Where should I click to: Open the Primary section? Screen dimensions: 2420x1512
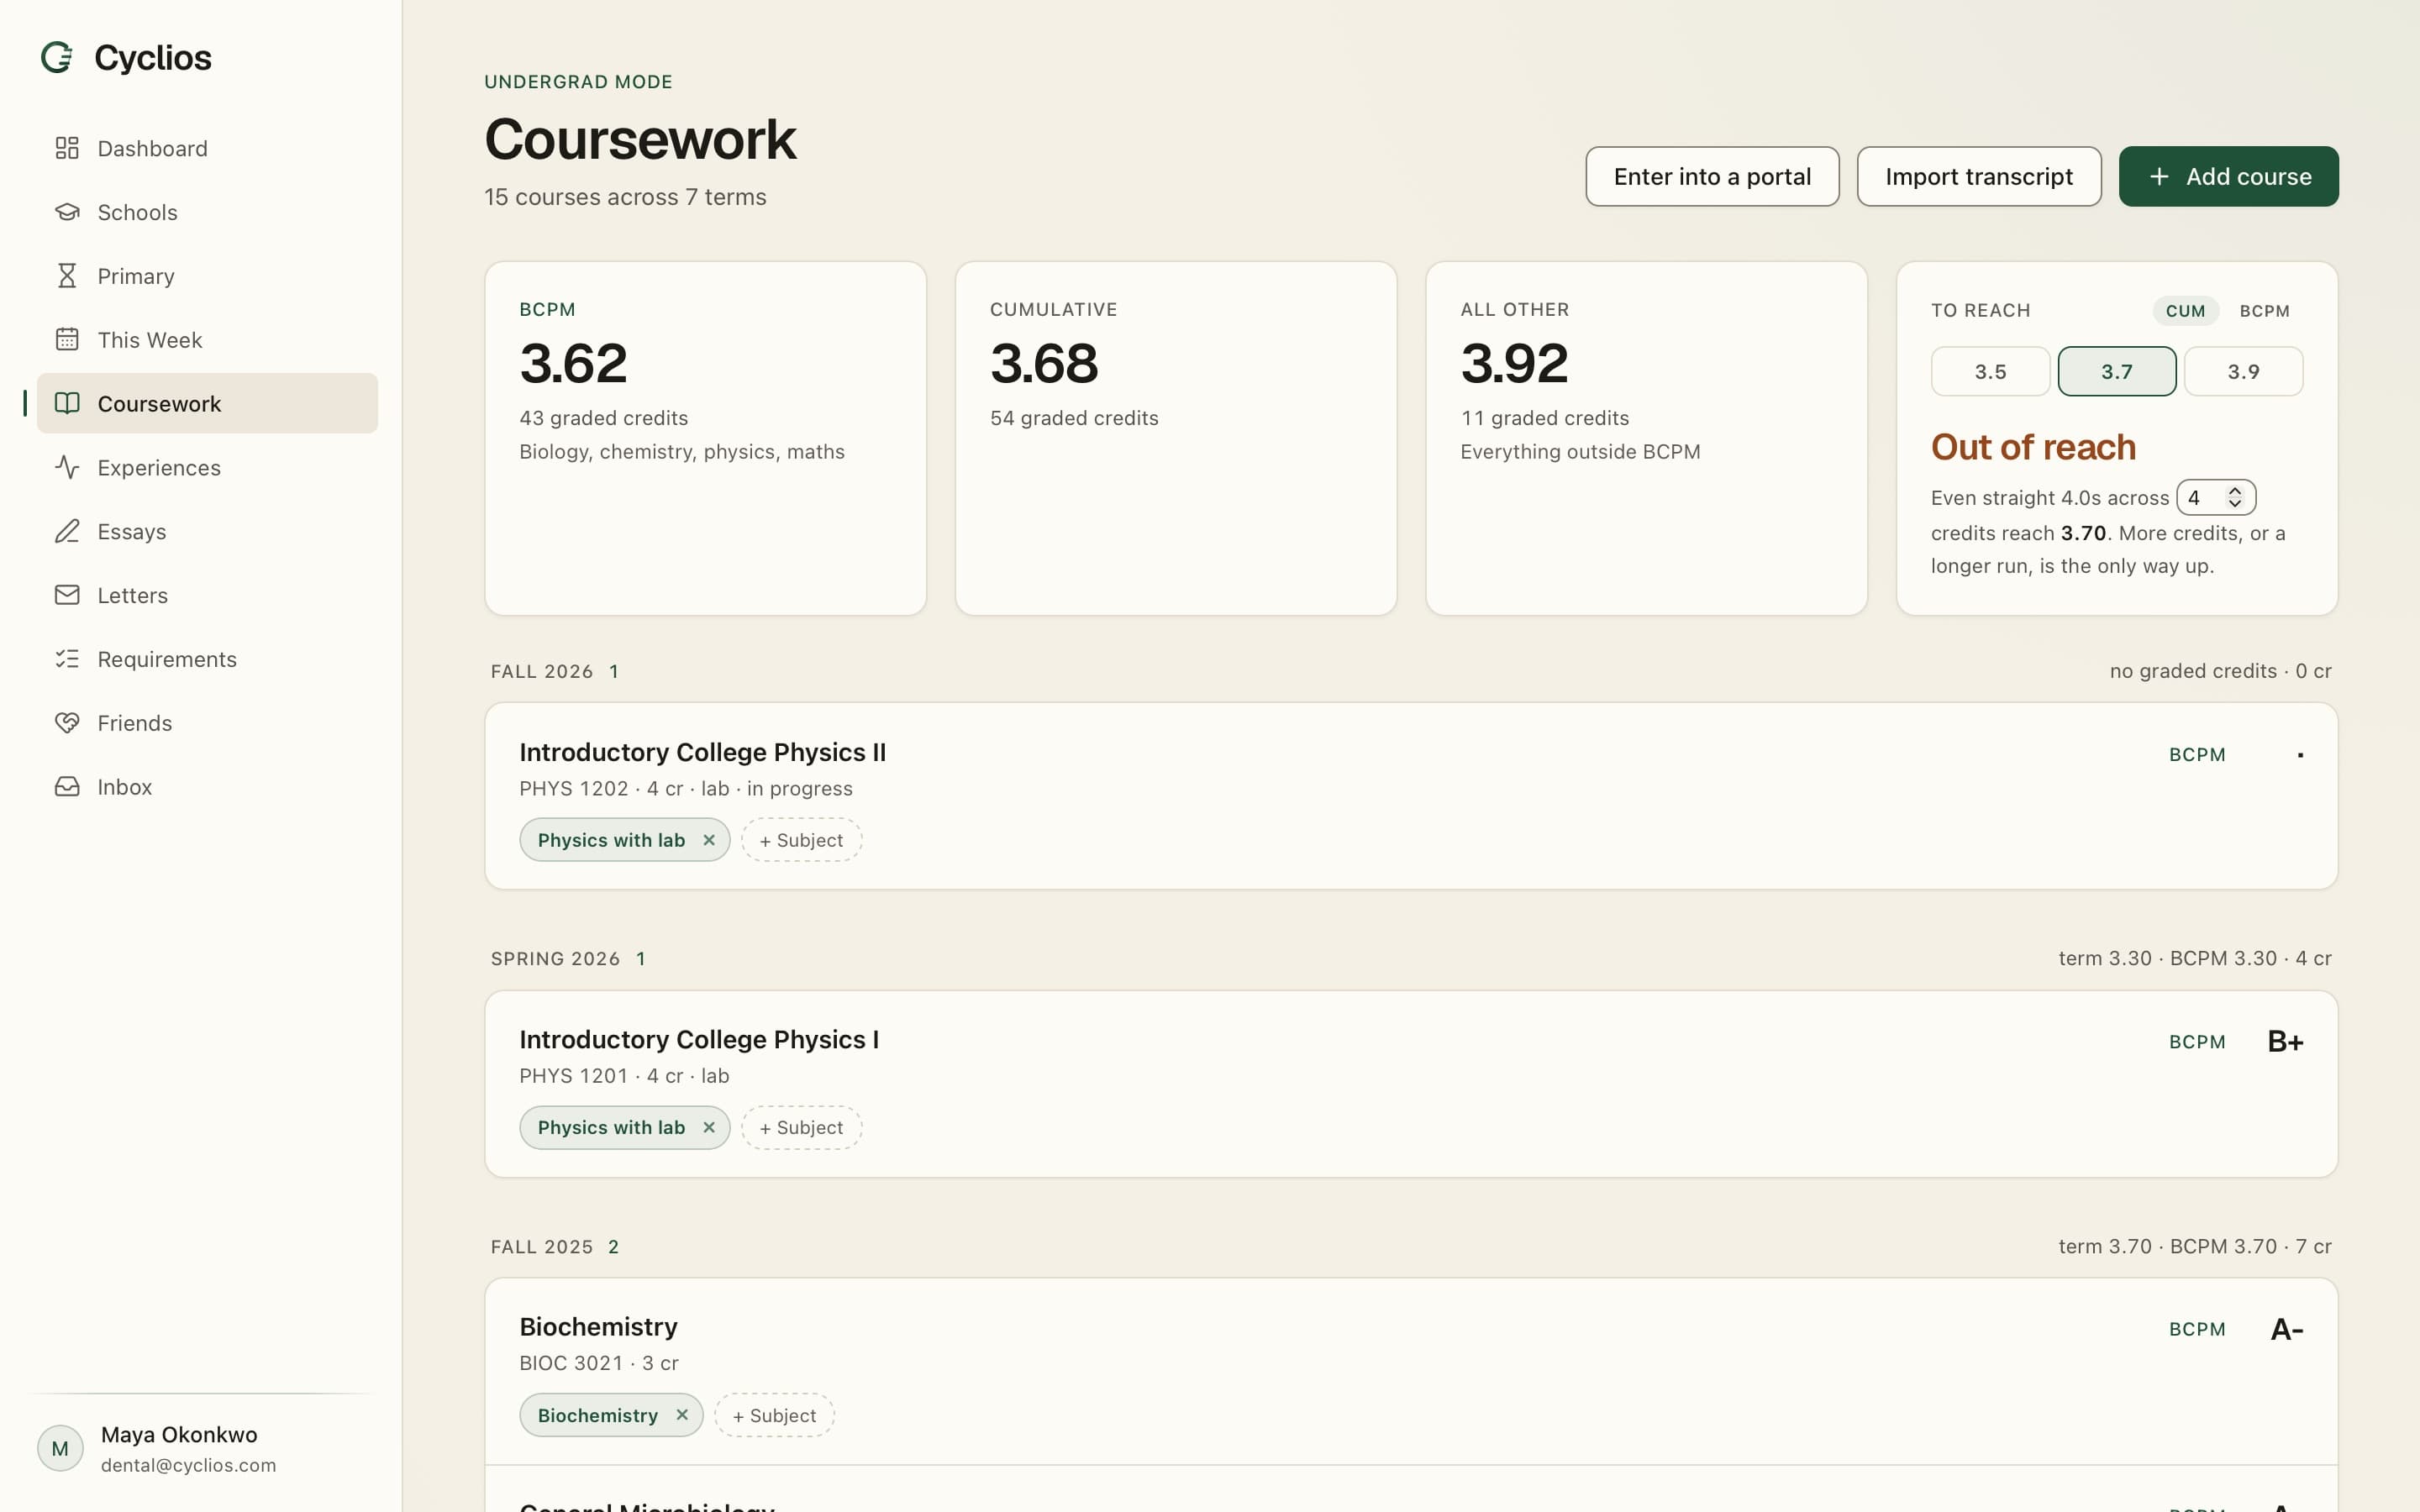click(x=207, y=276)
